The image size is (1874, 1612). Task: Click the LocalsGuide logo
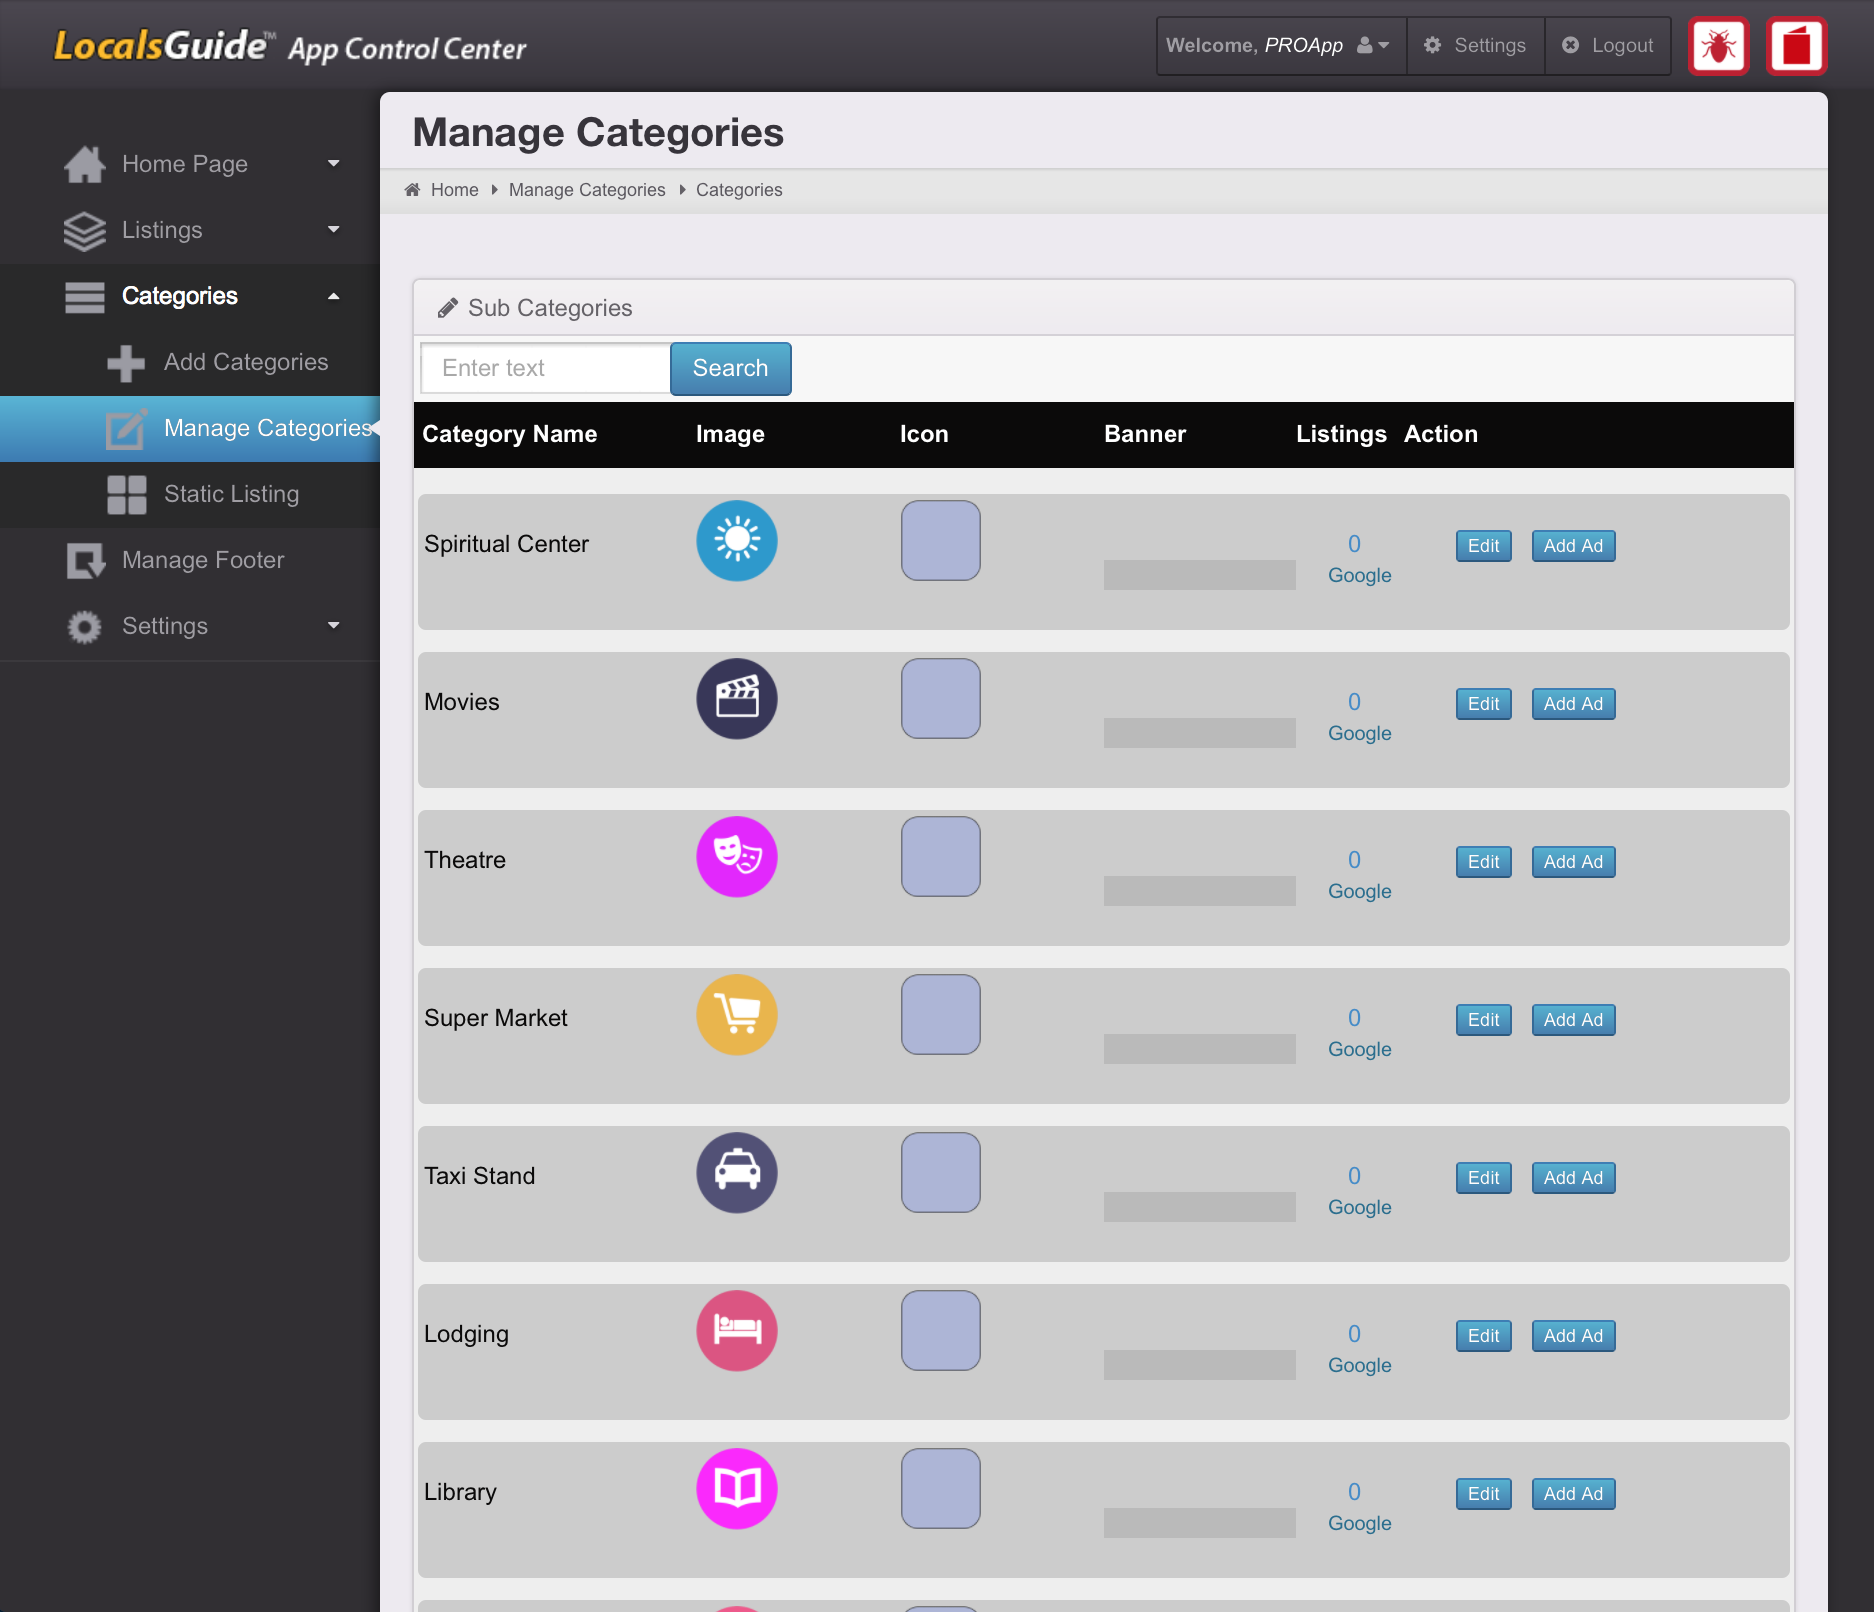(290, 46)
